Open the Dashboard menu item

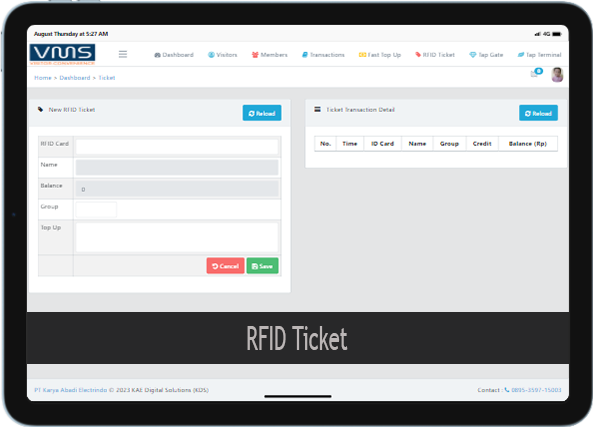(x=174, y=55)
